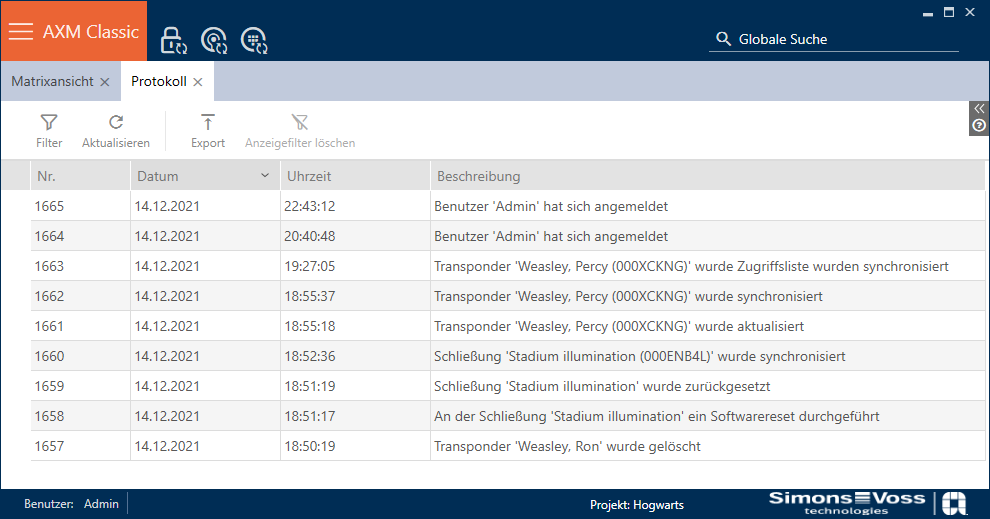Click the Beschreibung column header
The image size is (990, 519).
coord(700,176)
